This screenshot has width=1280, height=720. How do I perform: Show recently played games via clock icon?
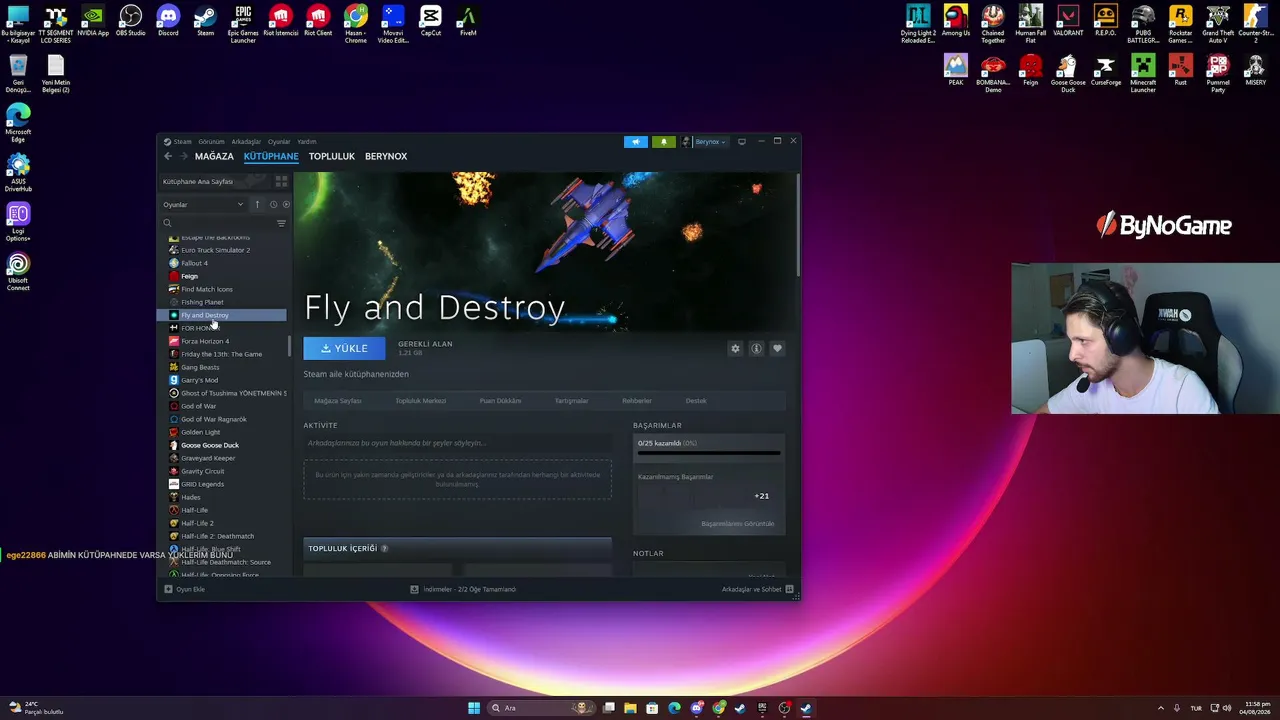(273, 205)
